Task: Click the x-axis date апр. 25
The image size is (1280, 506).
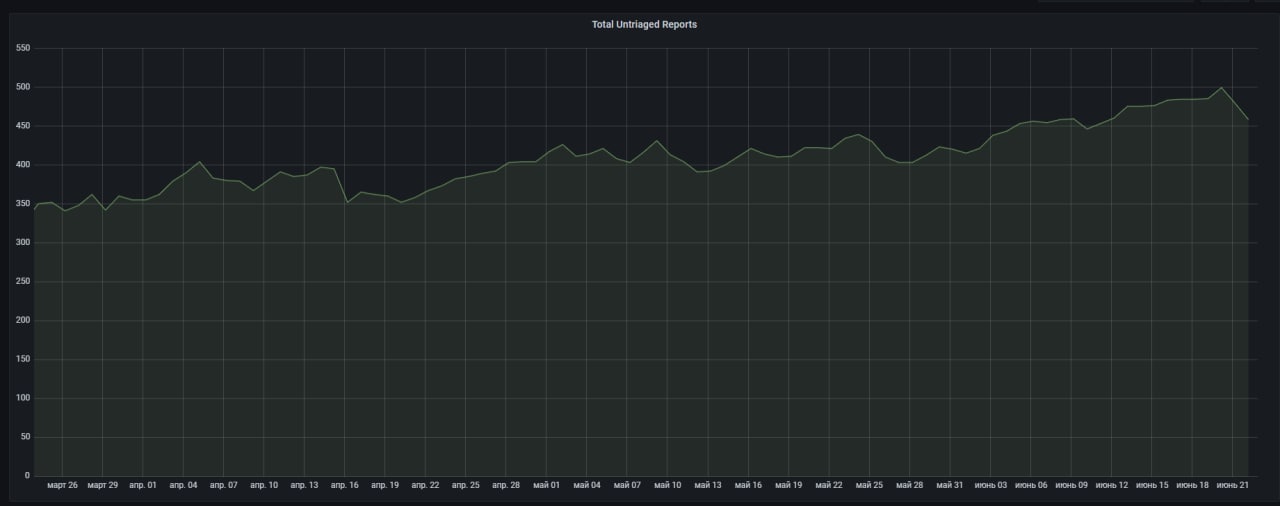Action: pos(465,485)
